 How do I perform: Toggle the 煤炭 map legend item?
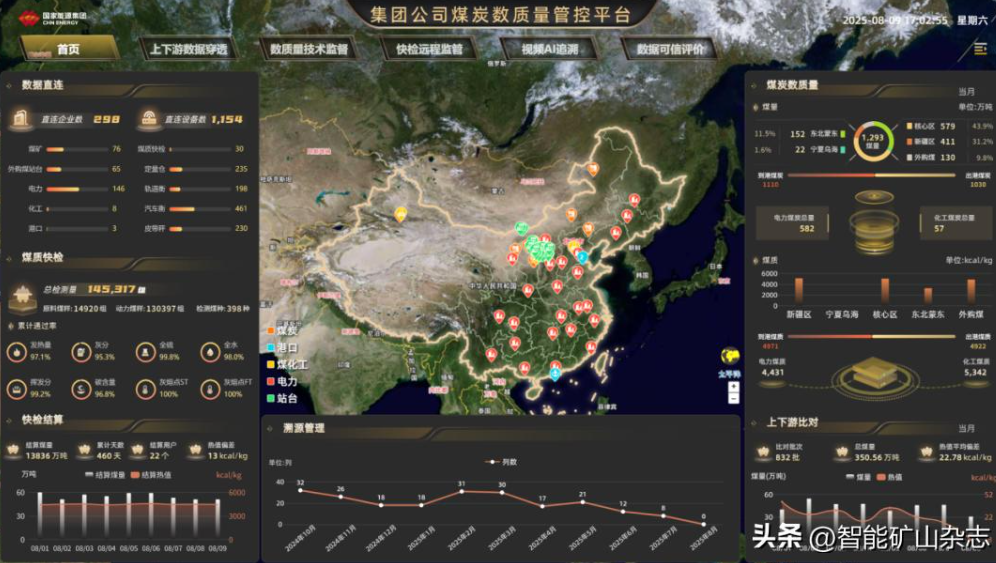tap(283, 330)
